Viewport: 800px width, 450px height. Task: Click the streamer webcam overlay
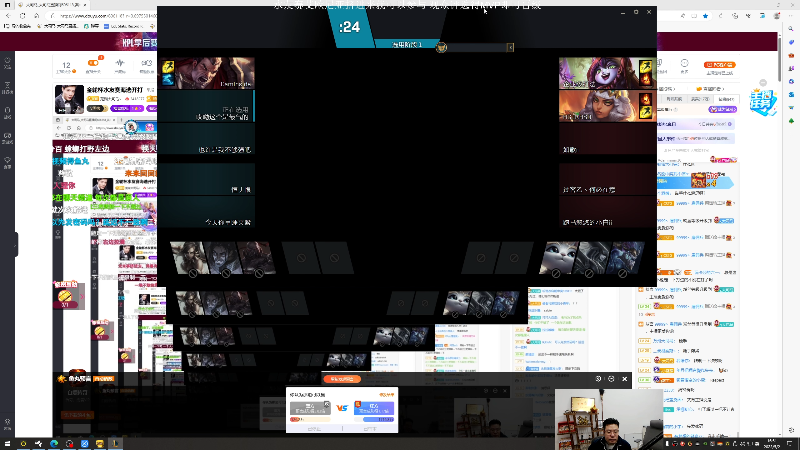pyautogui.click(x=609, y=419)
